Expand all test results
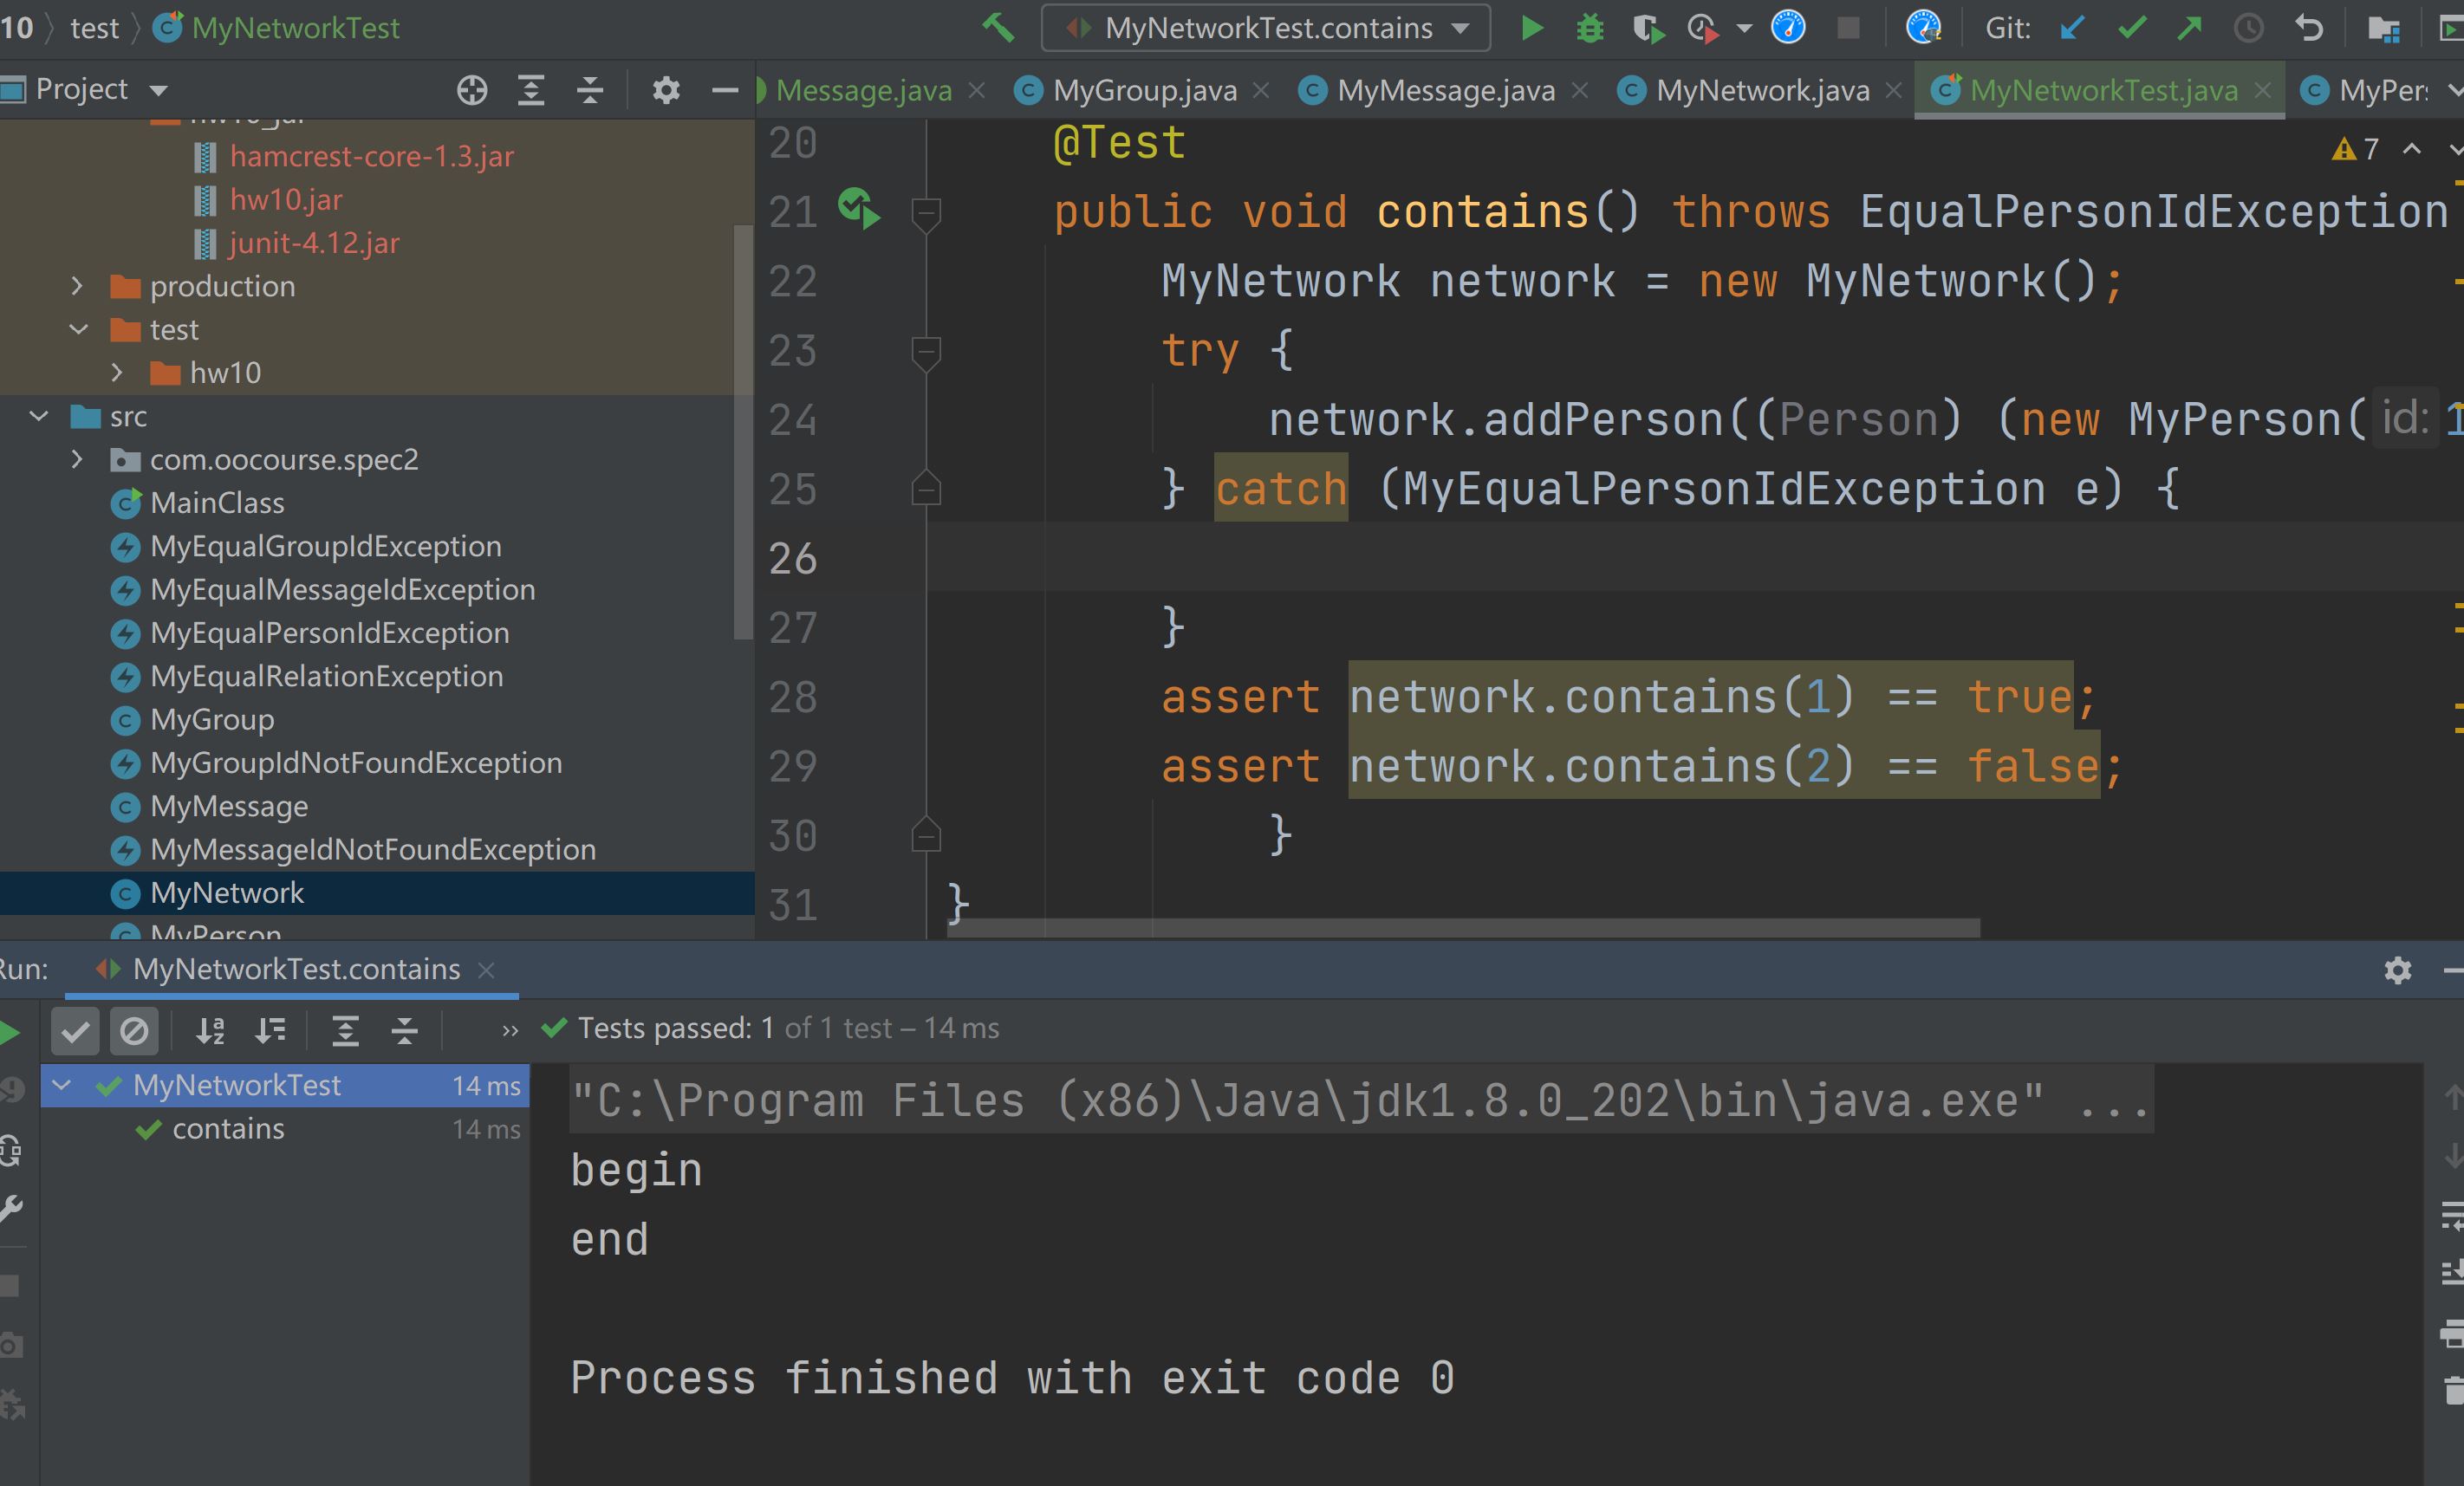 pos(345,1031)
